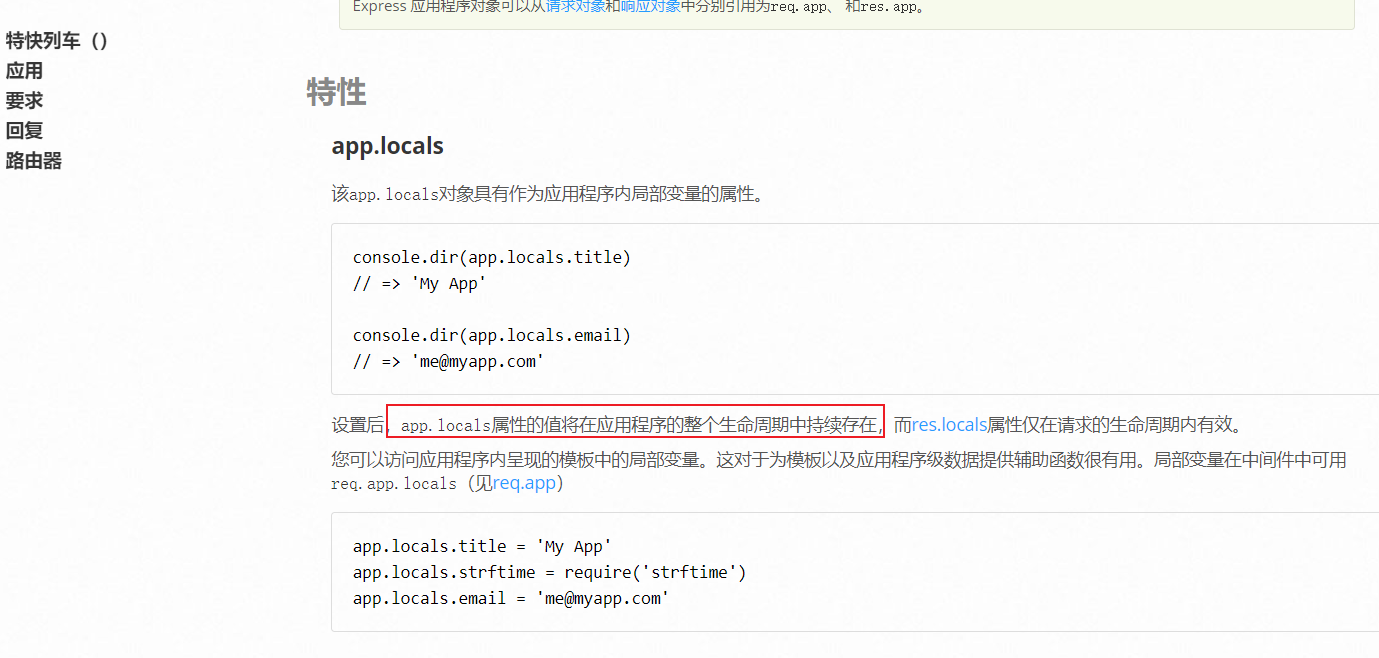Follow the 请求对象 link
Image resolution: width=1379 pixels, height=658 pixels.
coord(575,6)
